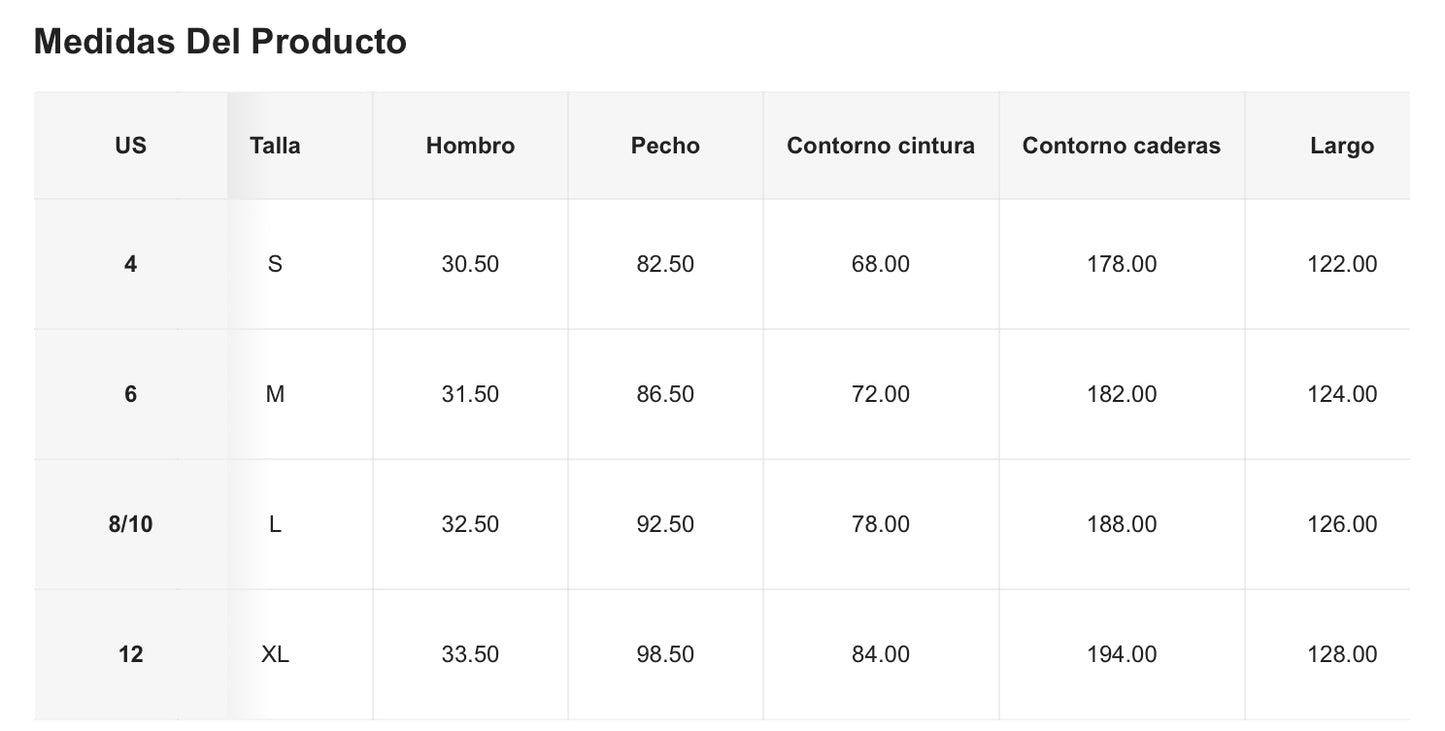Image resolution: width=1445 pixels, height=731 pixels.
Task: Click the US size 8/10 cell
Action: (x=130, y=524)
